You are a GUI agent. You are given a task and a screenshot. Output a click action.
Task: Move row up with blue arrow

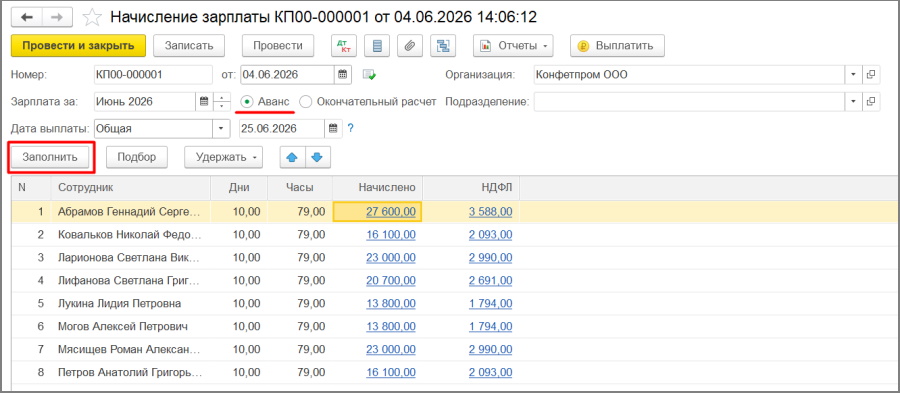pyautogui.click(x=293, y=157)
